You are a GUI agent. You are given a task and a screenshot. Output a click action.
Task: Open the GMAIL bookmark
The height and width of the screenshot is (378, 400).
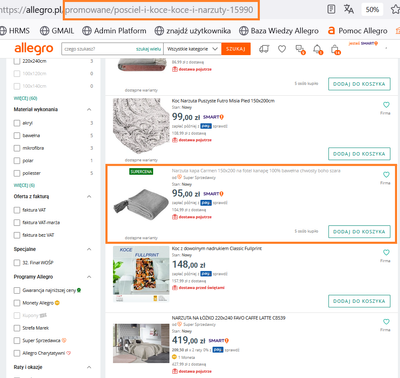pyautogui.click(x=57, y=31)
